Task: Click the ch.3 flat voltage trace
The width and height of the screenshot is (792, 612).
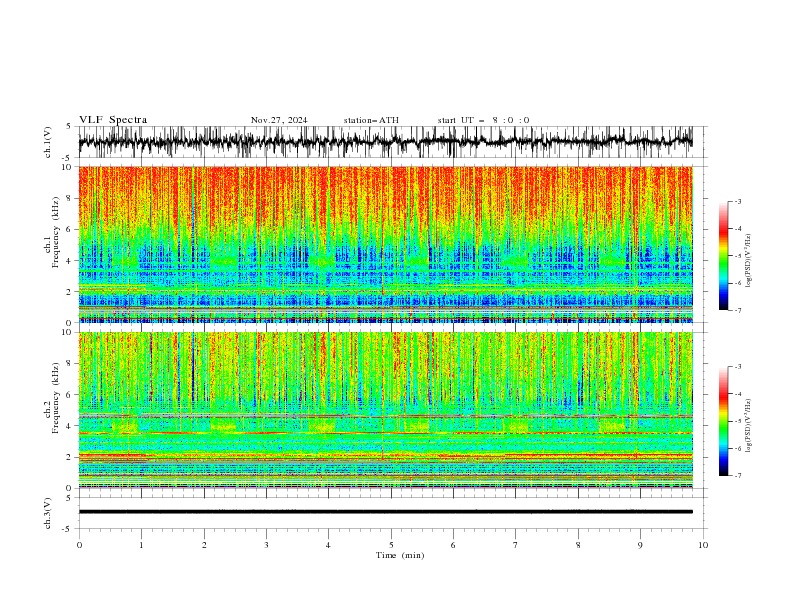Action: click(x=385, y=512)
